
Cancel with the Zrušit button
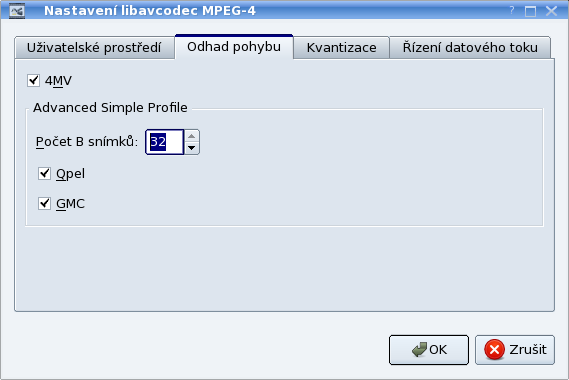[x=515, y=350]
